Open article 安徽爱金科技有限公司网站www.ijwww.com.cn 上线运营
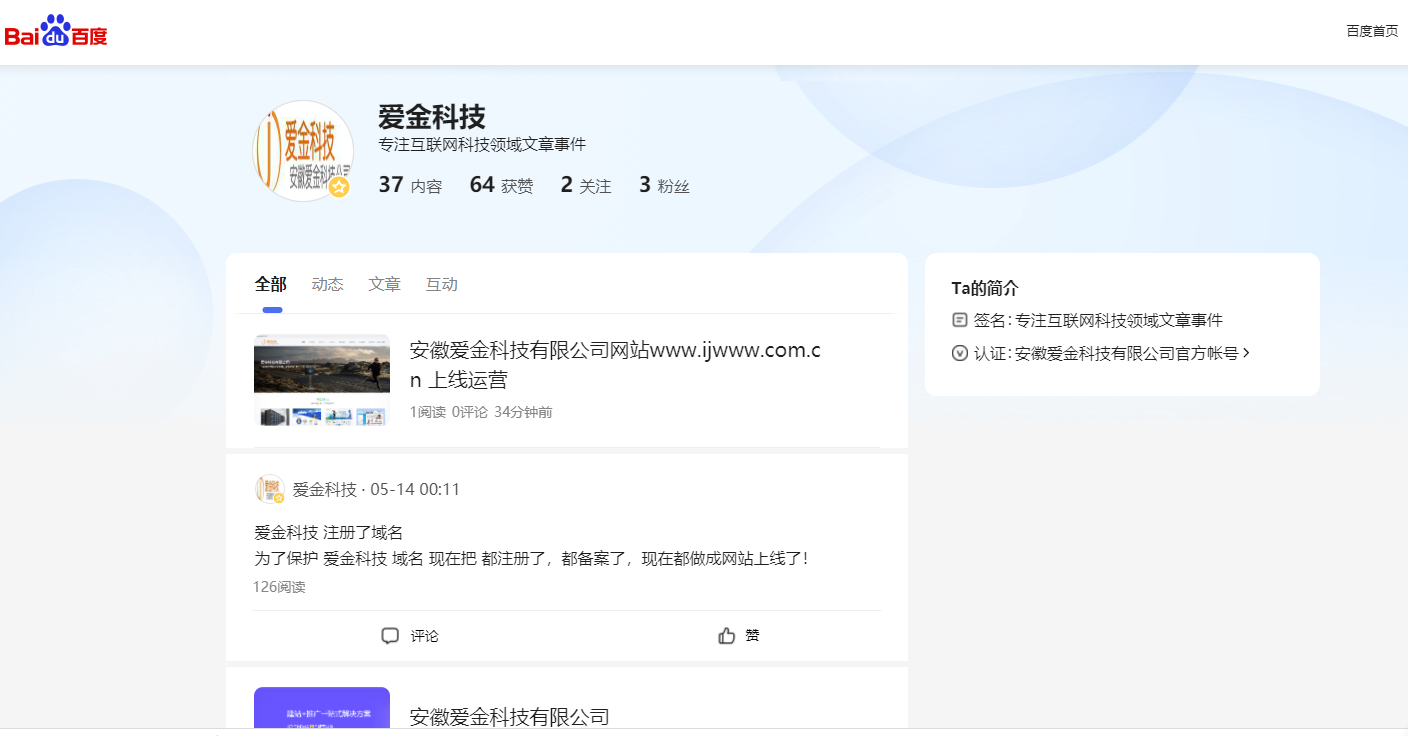This screenshot has height=736, width=1408. pos(615,365)
